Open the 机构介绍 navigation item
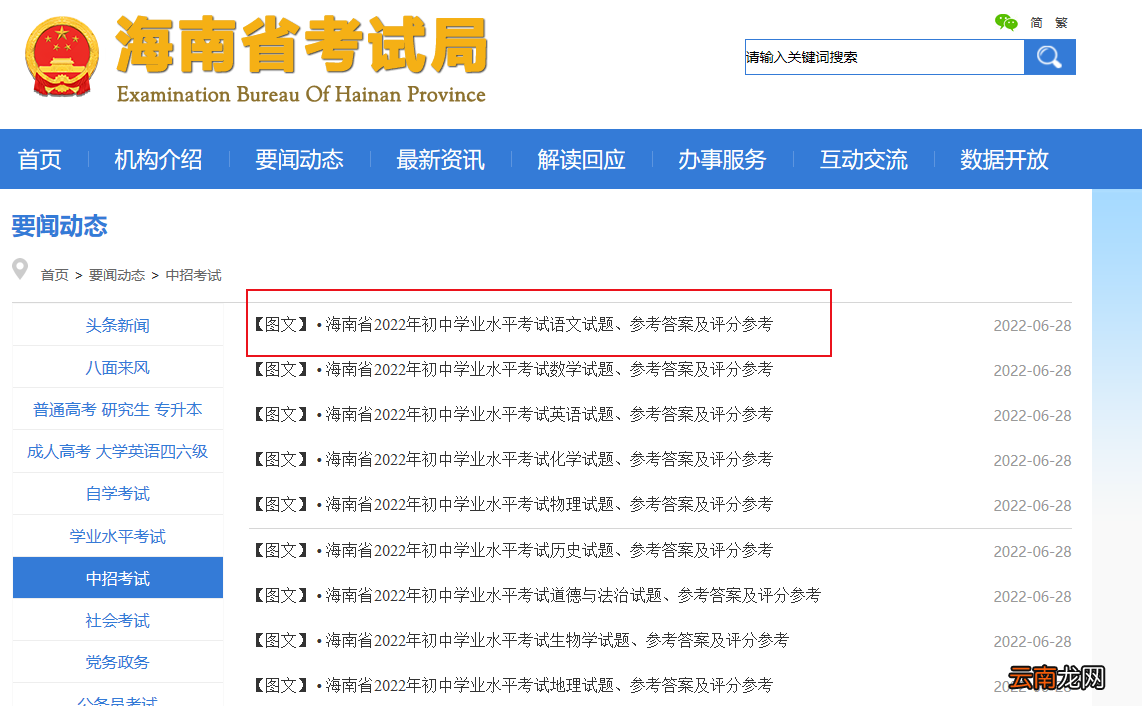Screen dimensions: 1142x706 158,160
